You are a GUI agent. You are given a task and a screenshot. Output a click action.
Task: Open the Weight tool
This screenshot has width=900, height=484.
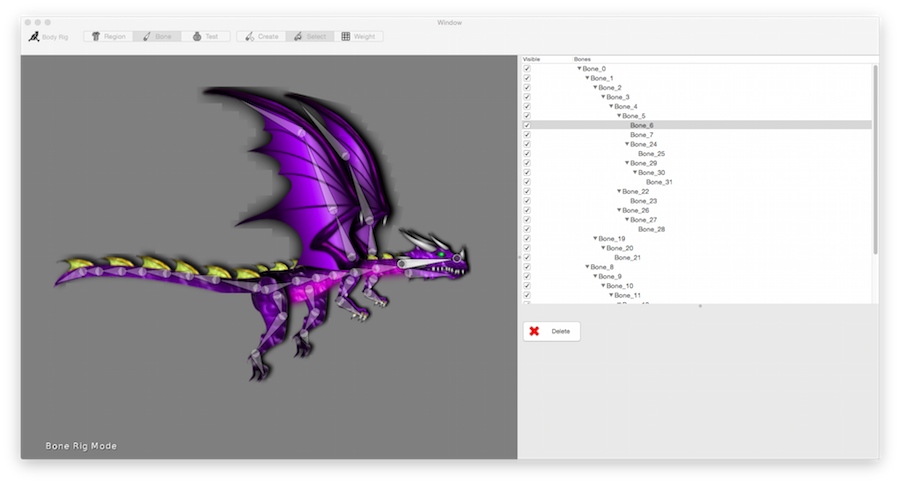coord(358,37)
